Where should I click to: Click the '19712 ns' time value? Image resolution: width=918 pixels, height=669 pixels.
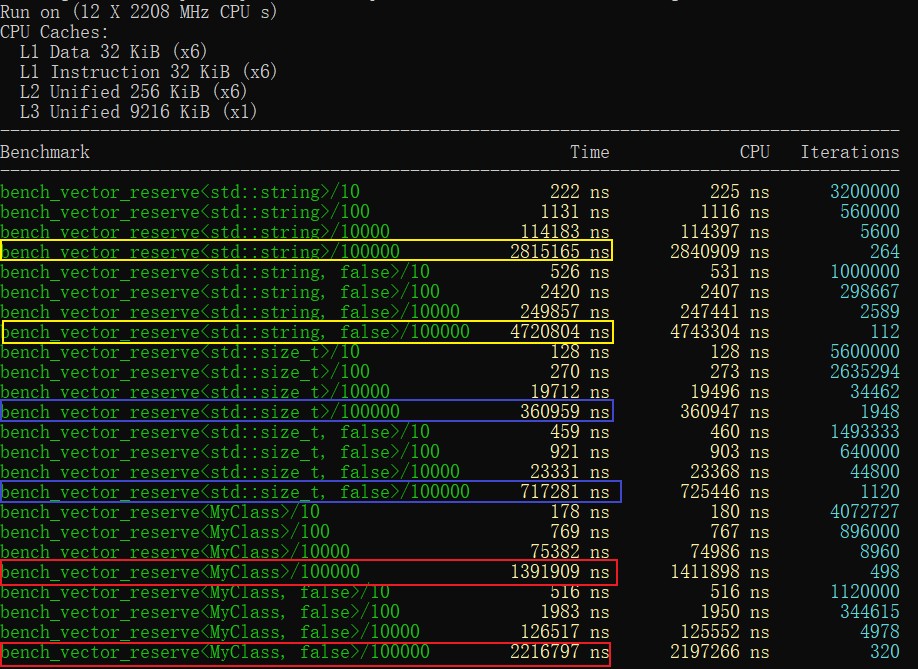(570, 392)
